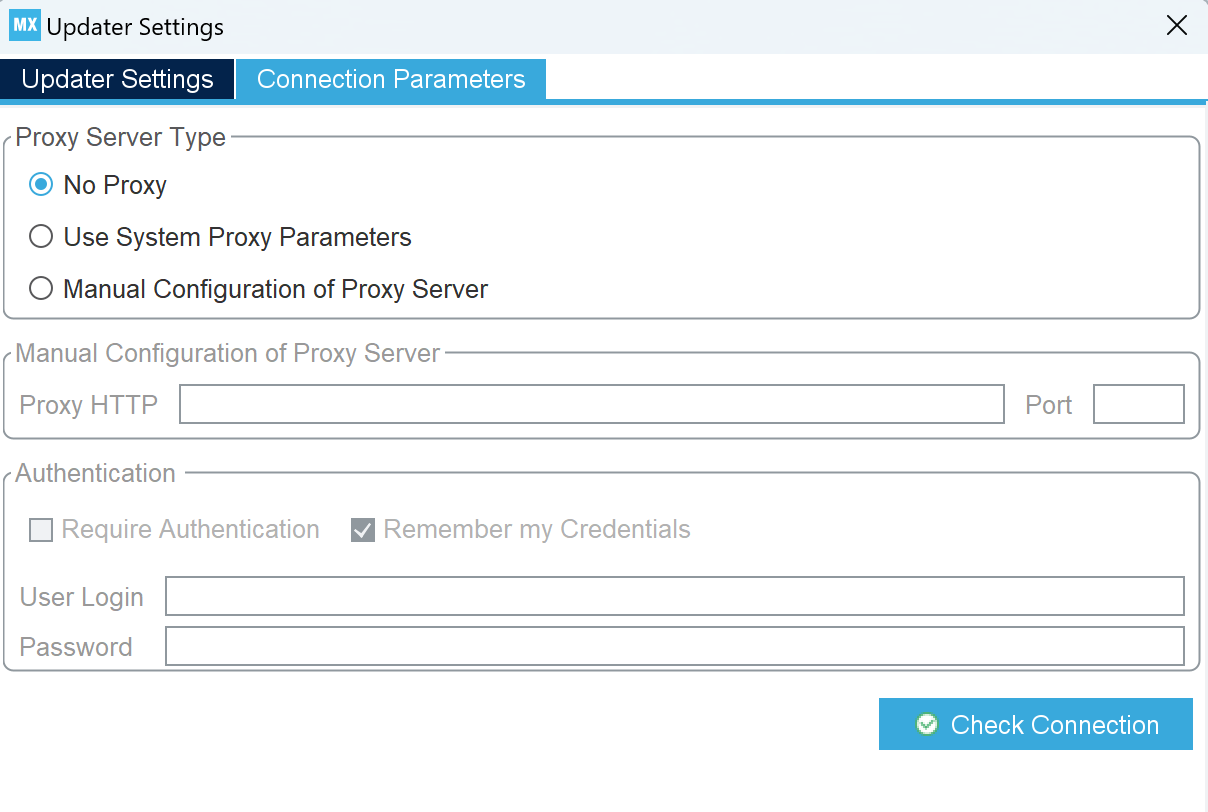The image size is (1208, 812).
Task: Enable the Require Authentication checkbox
Action: pos(40,529)
